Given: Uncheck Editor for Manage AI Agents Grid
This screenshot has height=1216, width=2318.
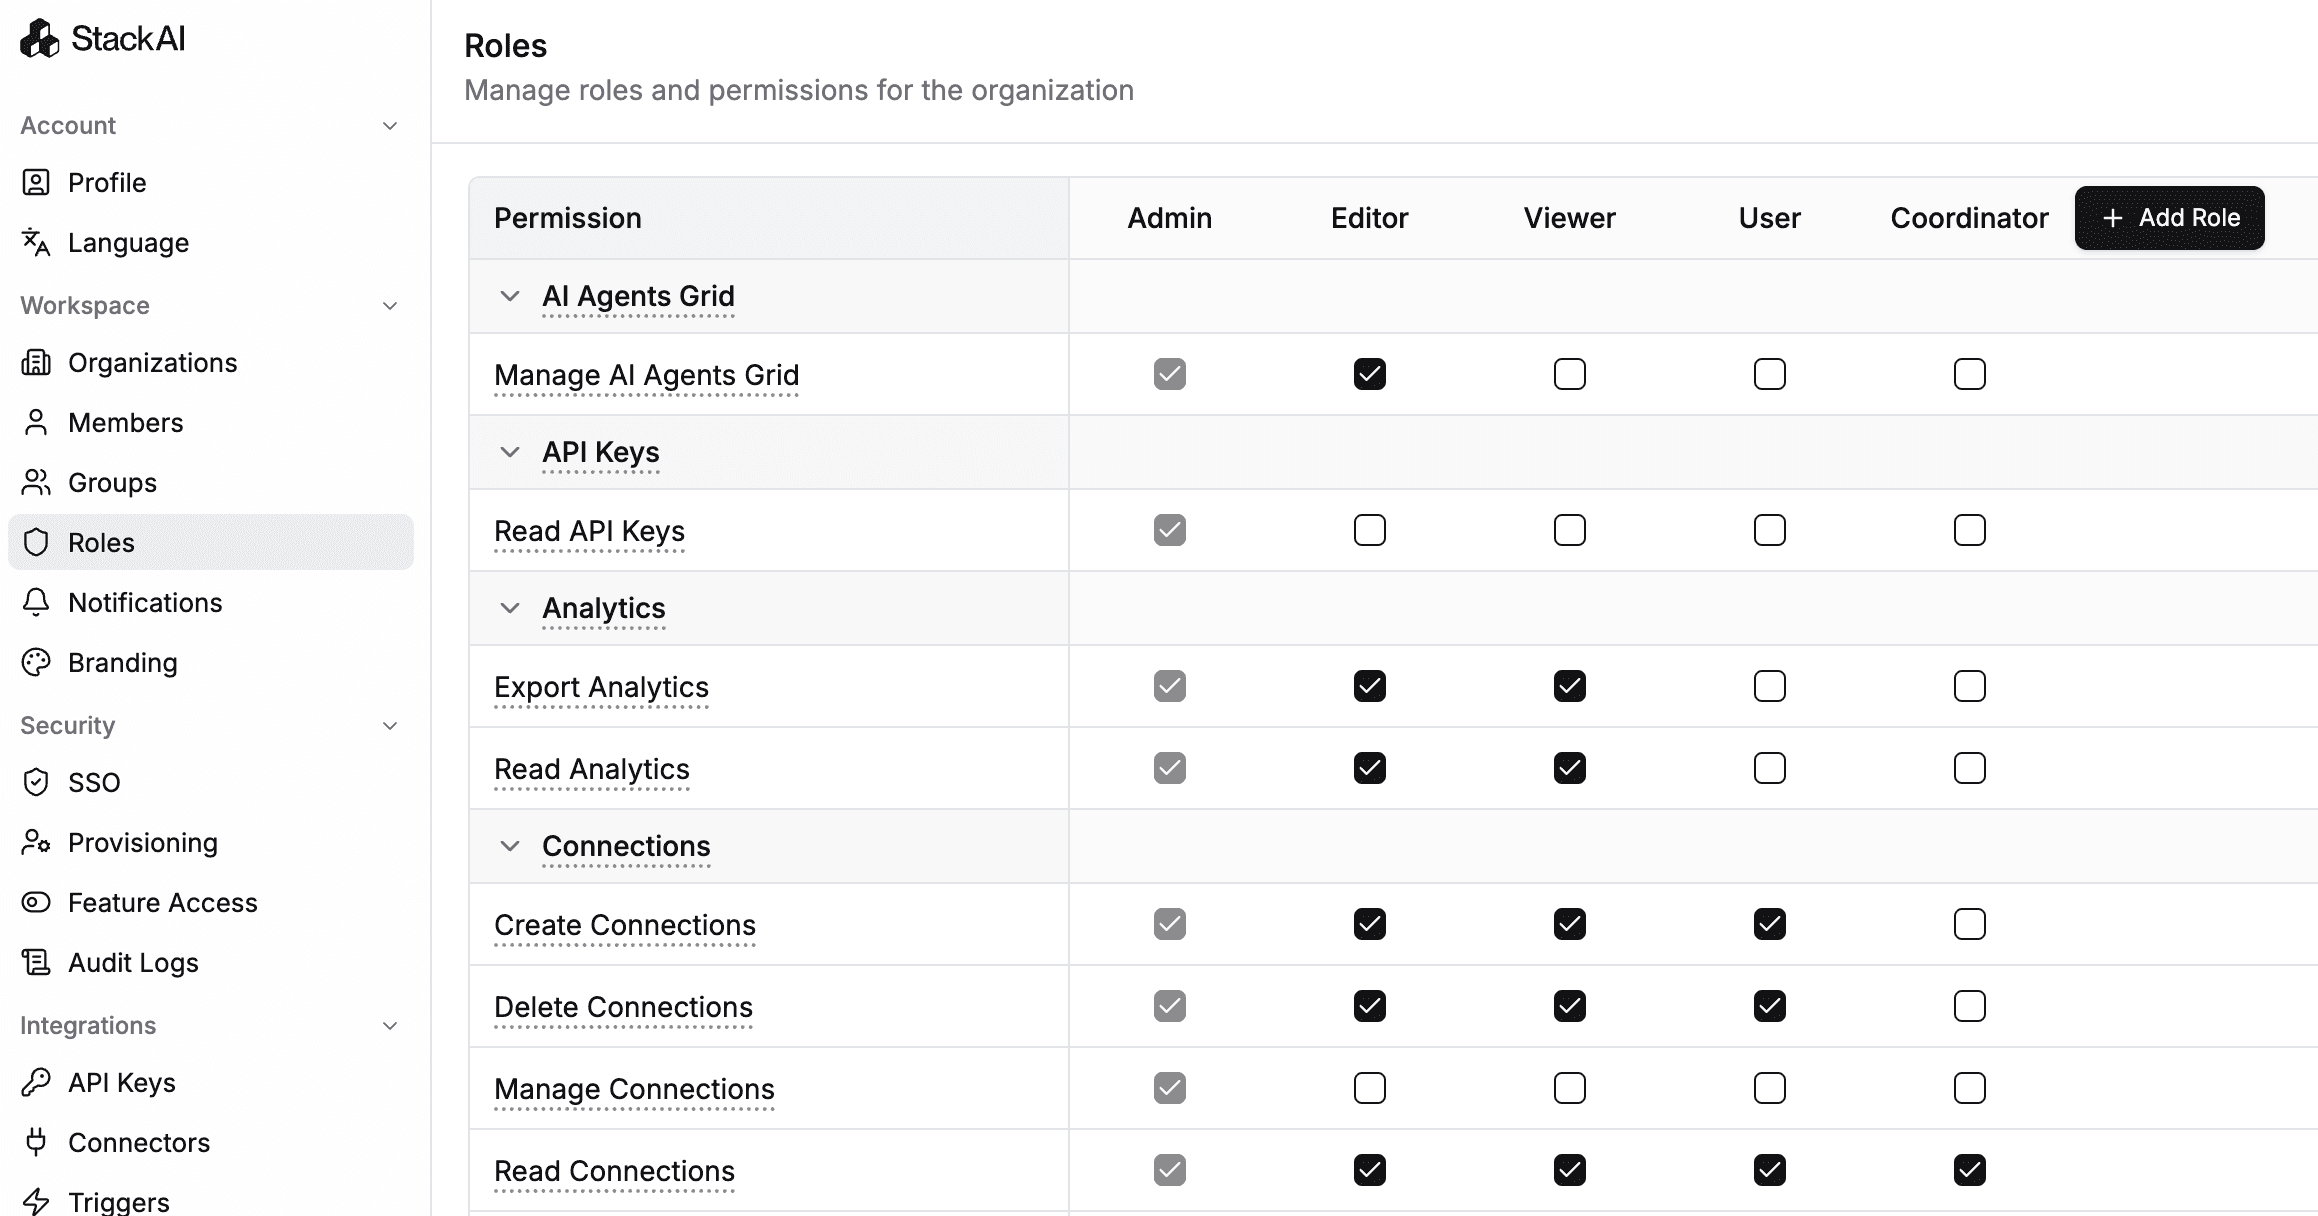Looking at the screenshot, I should pos(1369,374).
